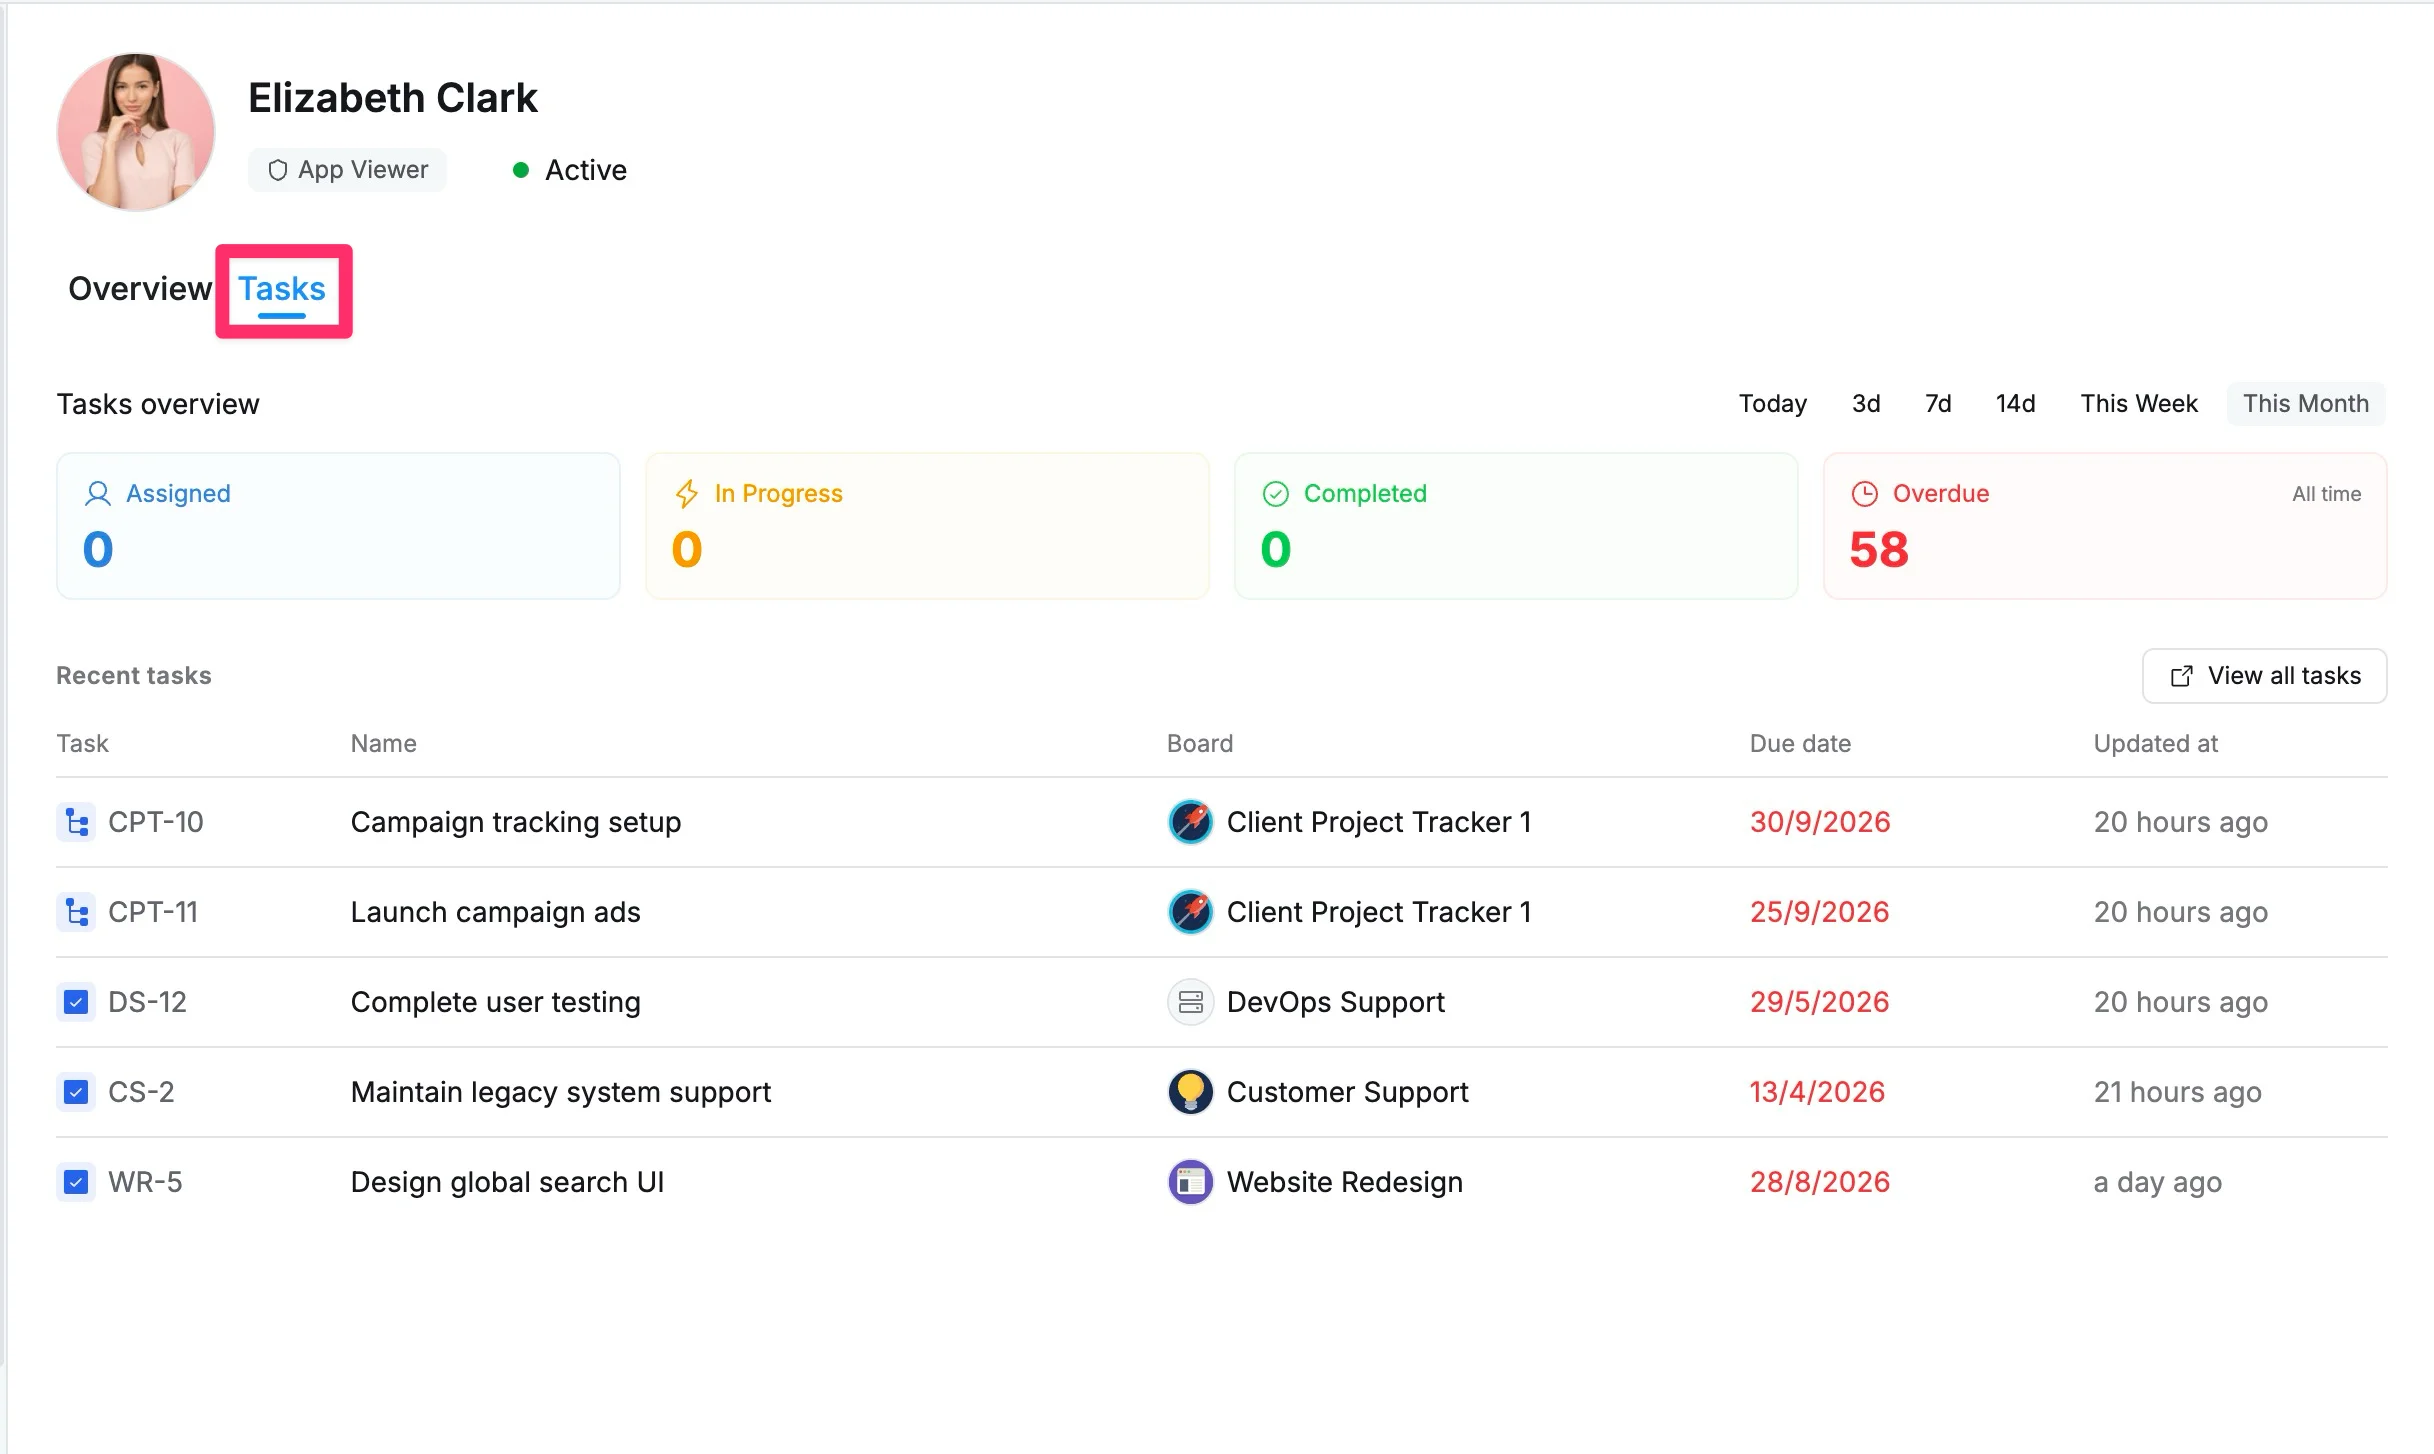The image size is (2434, 1454).
Task: Open task Design global search UI
Action: pos(507,1182)
